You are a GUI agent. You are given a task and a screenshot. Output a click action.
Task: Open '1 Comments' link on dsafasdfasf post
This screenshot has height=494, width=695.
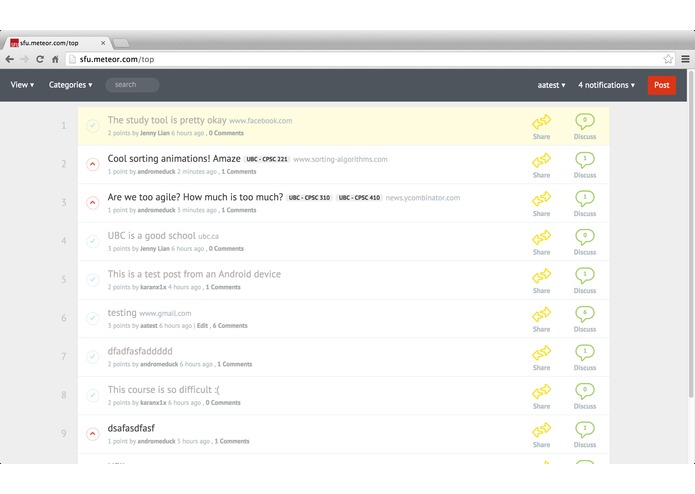coord(232,441)
